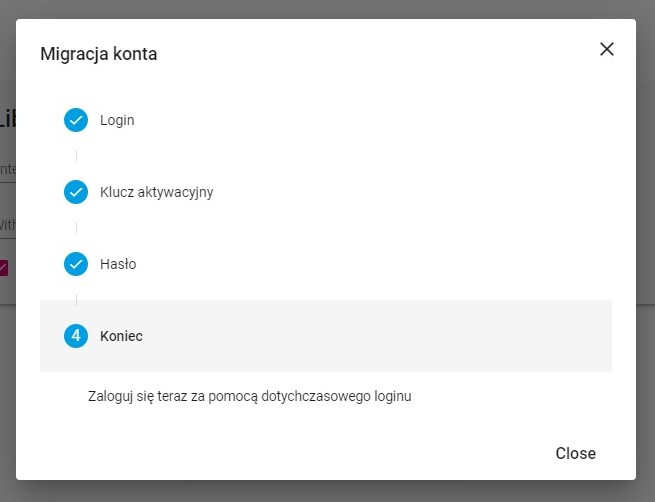The image size is (655, 502).
Task: Select the Hasło step checkmark icon
Action: pyautogui.click(x=76, y=264)
